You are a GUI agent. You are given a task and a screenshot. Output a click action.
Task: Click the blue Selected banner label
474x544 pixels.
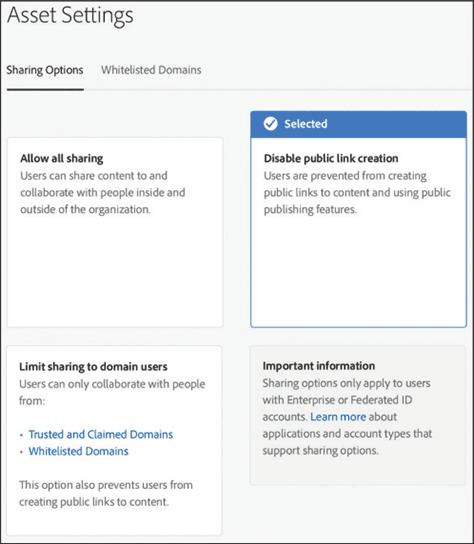306,124
